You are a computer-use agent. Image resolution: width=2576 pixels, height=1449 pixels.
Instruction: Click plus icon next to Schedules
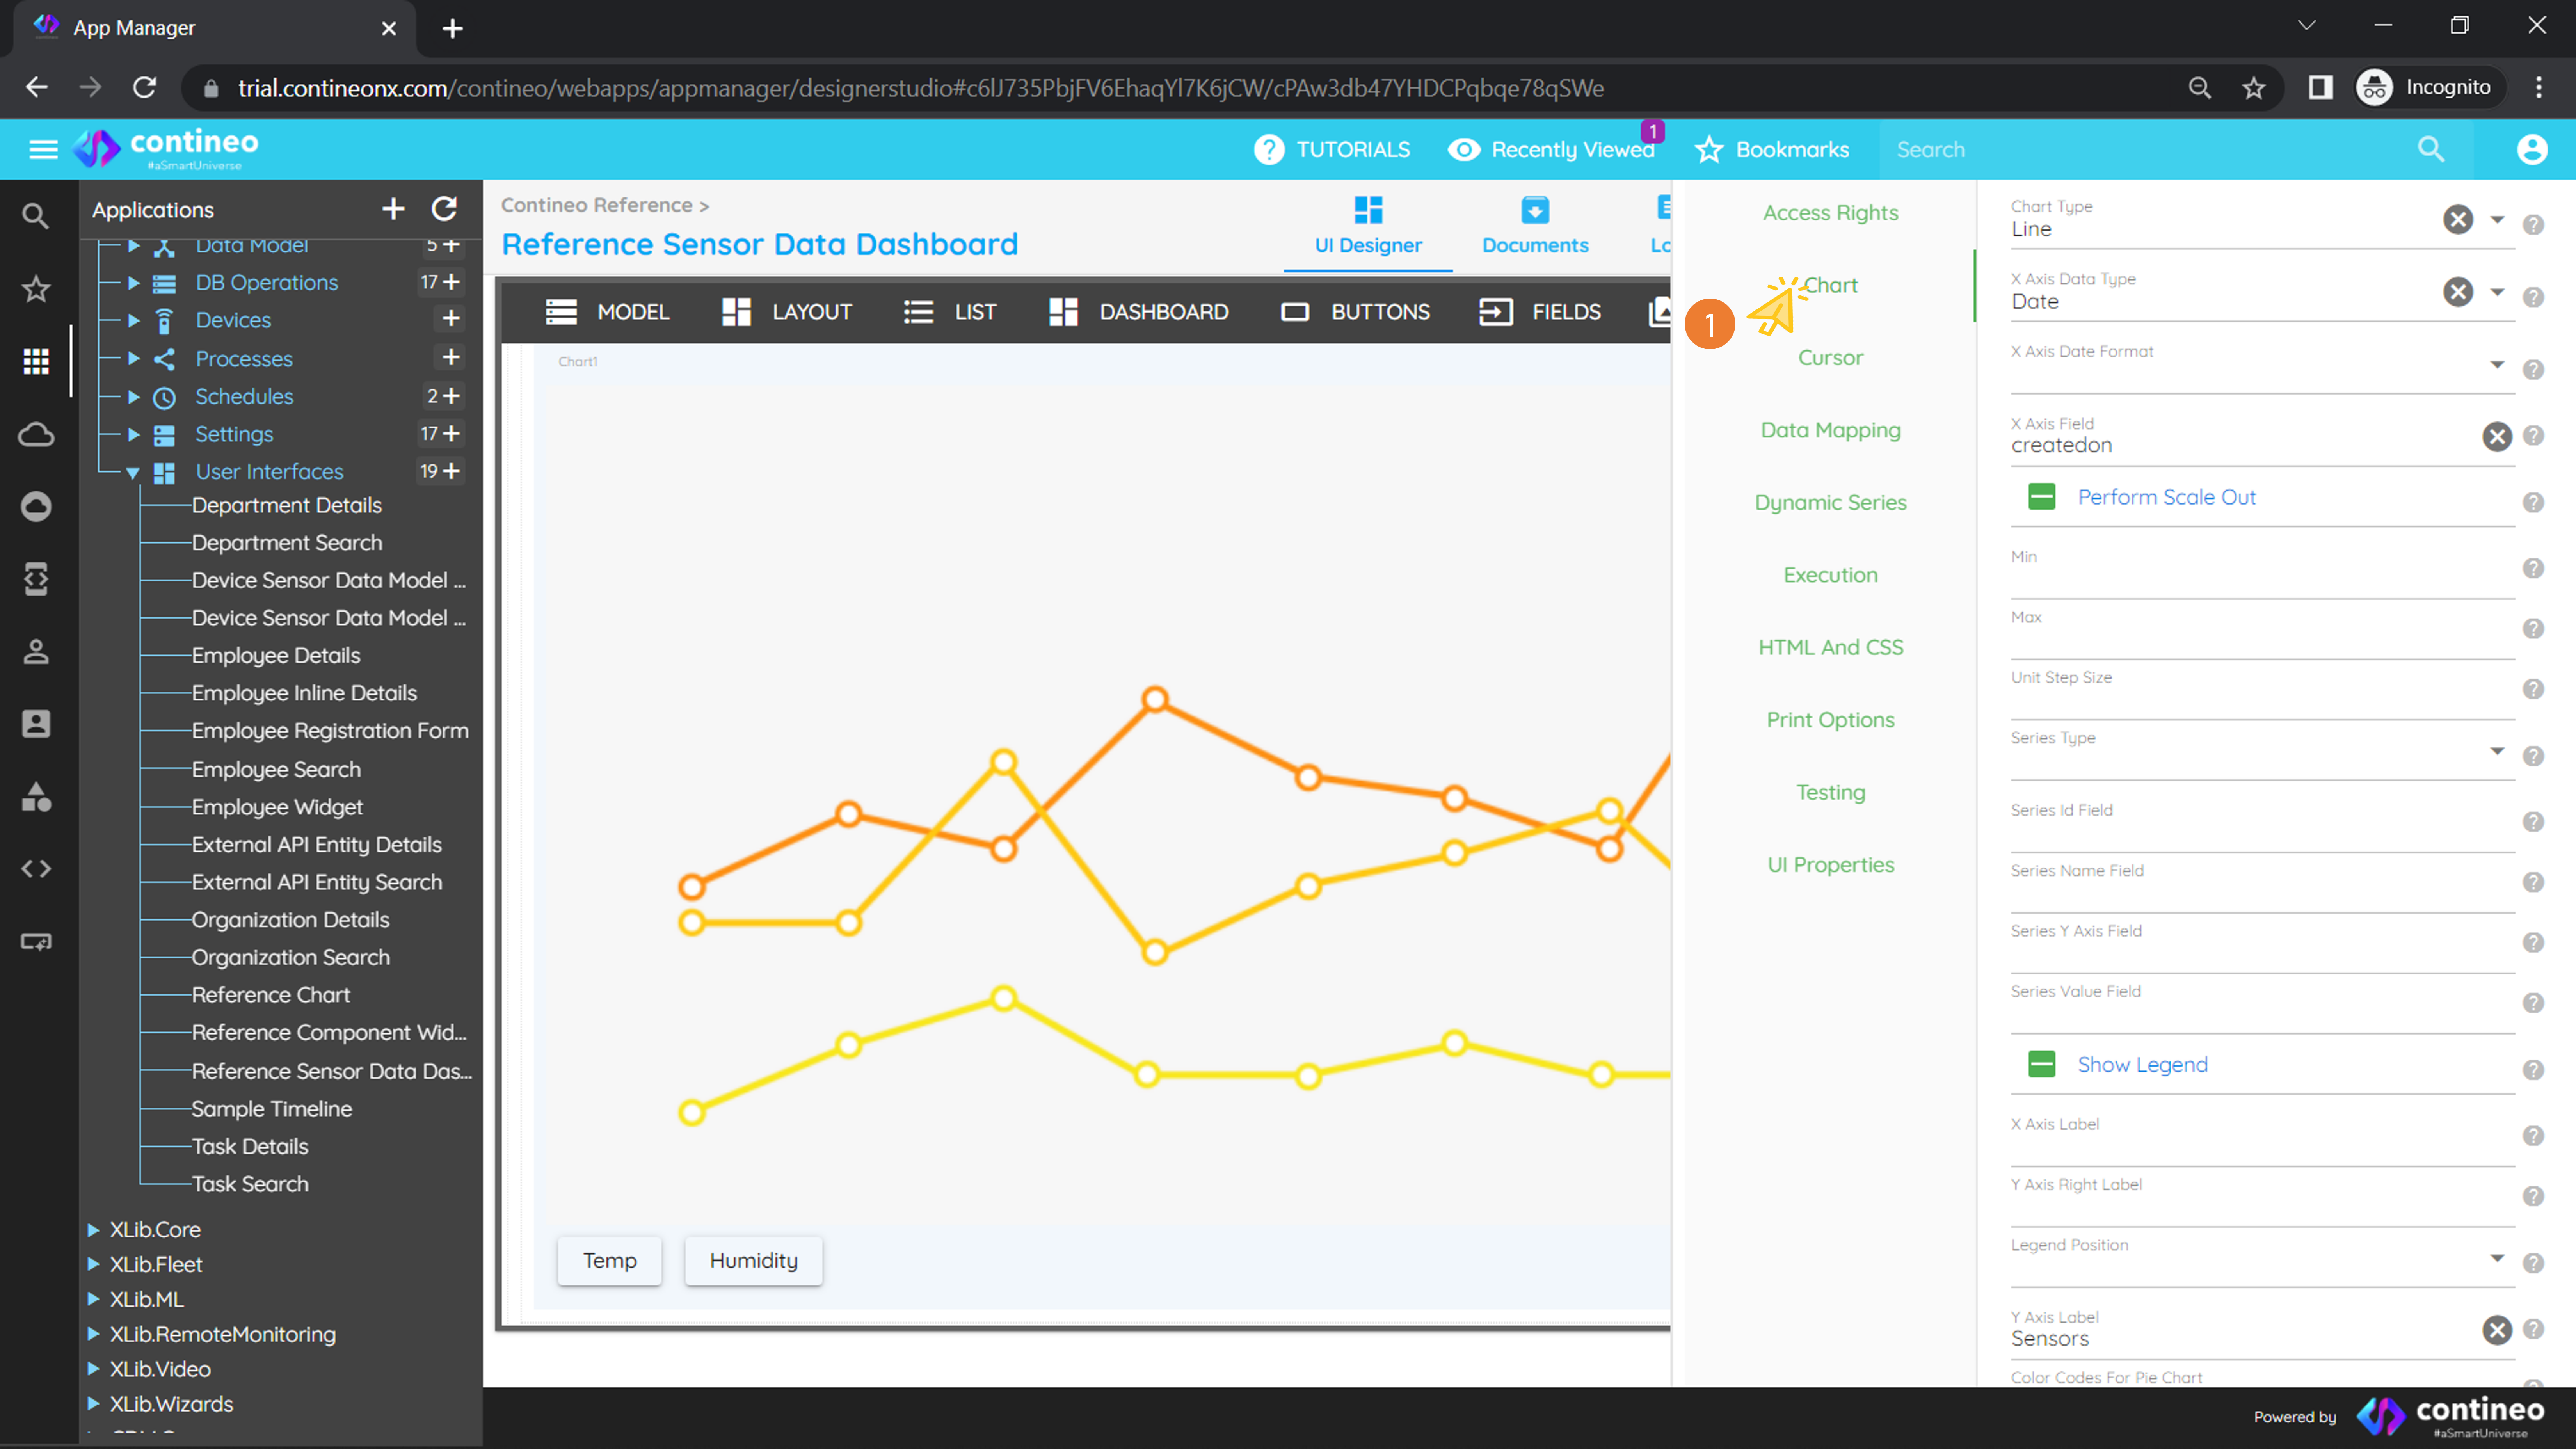tap(452, 396)
